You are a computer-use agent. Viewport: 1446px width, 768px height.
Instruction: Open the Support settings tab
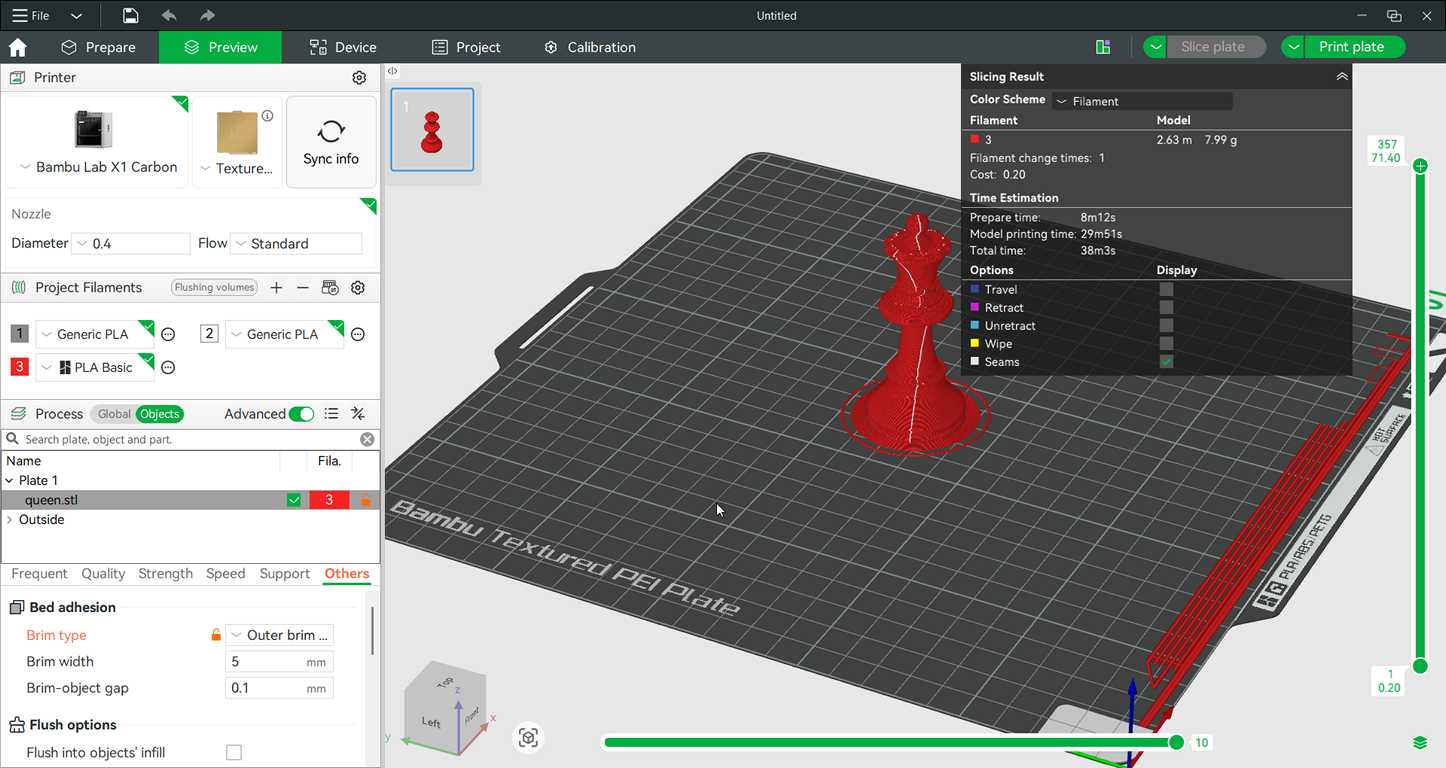click(285, 574)
